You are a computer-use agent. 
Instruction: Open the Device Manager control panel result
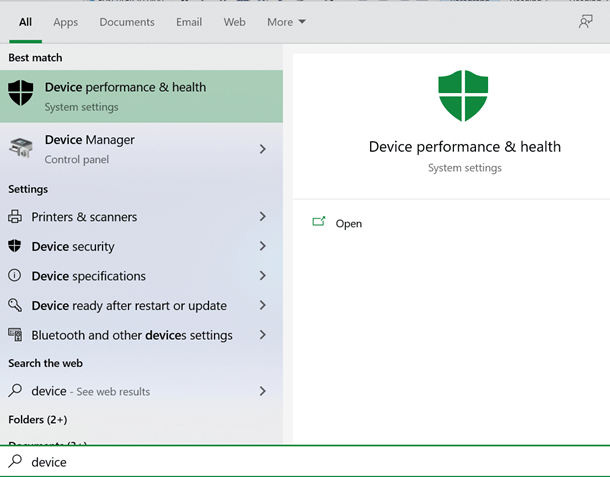pyautogui.click(x=141, y=149)
